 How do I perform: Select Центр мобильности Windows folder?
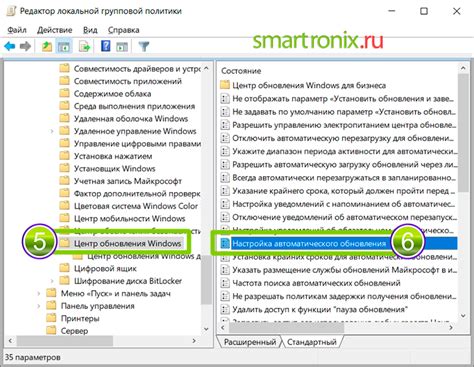pos(129,219)
